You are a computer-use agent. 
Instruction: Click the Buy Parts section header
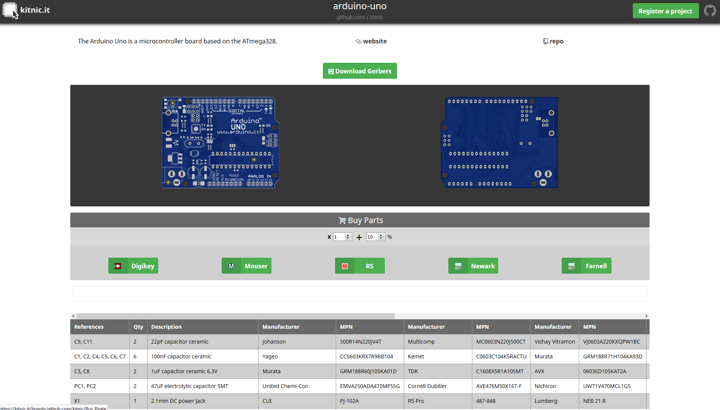pos(360,220)
